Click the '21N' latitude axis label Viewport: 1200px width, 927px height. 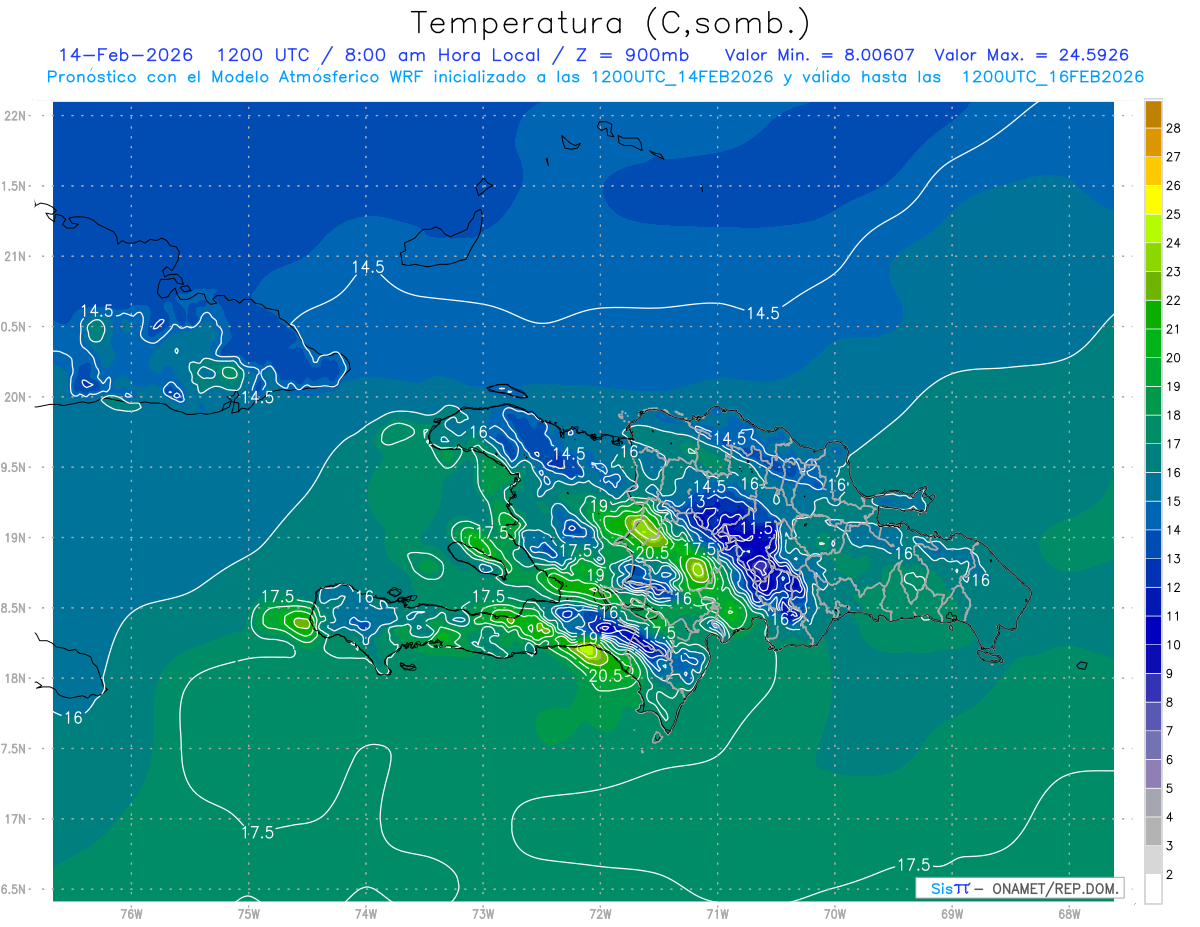[x=15, y=256]
